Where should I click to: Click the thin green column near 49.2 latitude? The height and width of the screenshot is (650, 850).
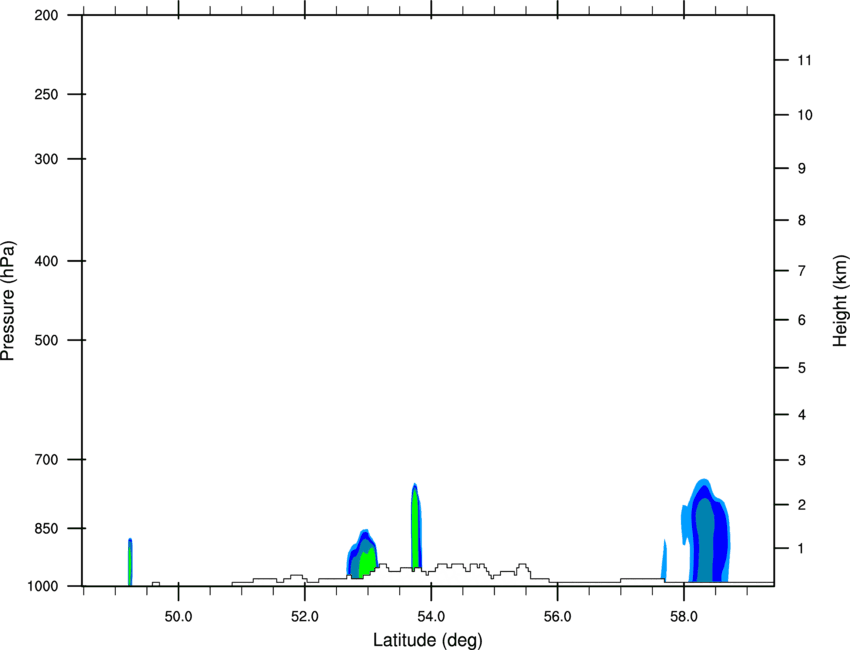[130, 562]
